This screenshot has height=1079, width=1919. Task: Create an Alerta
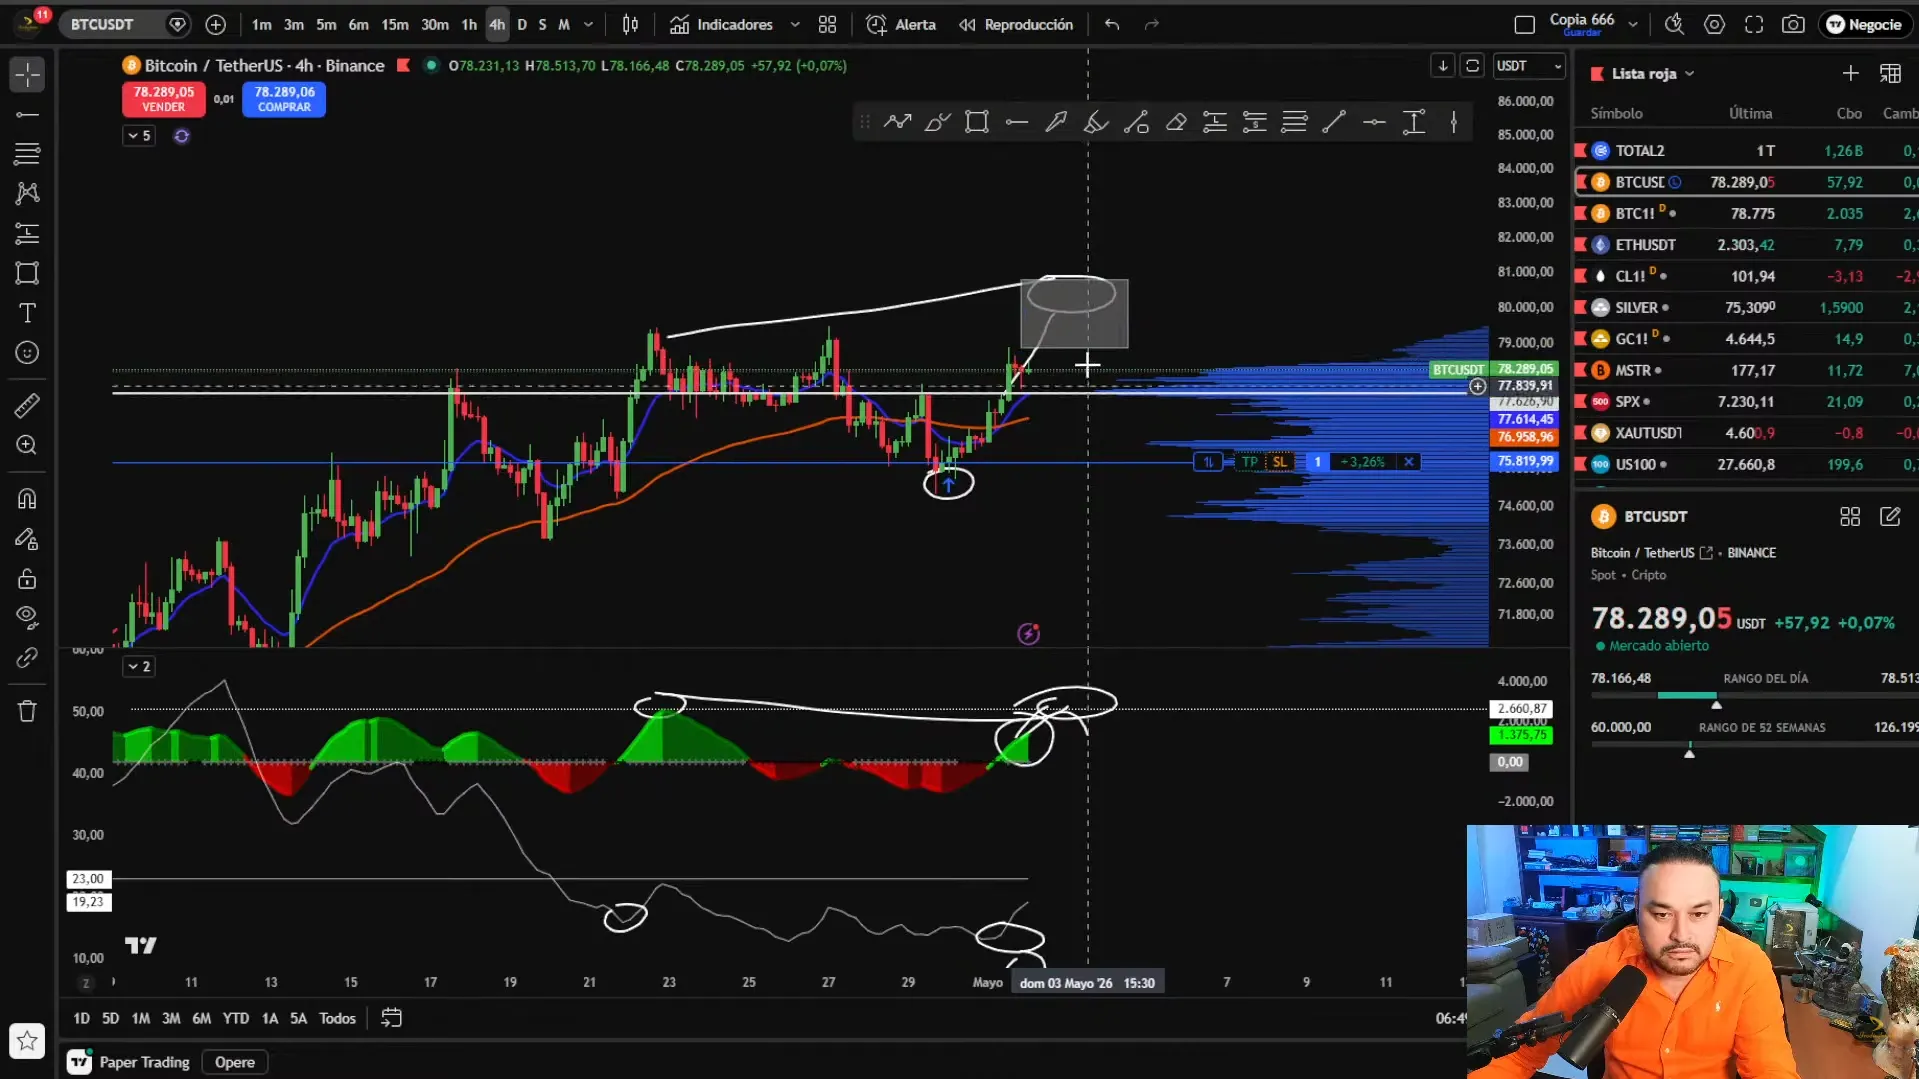(901, 24)
